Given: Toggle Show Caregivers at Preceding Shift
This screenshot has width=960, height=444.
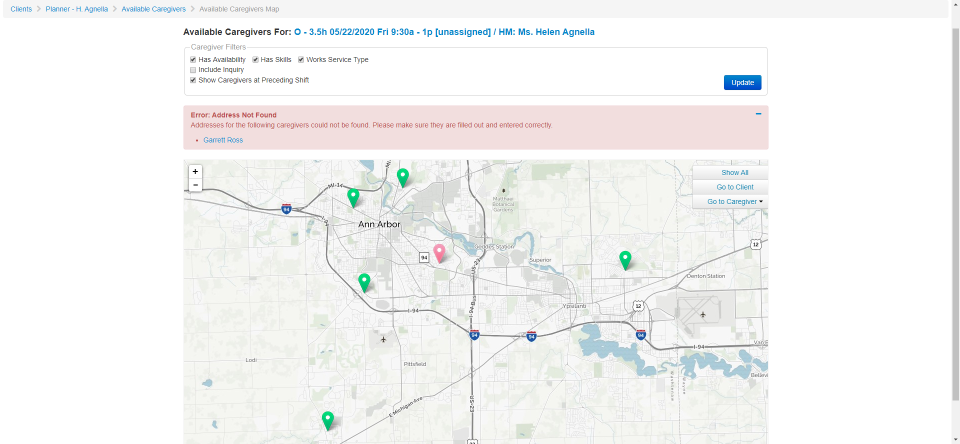Looking at the screenshot, I should point(193,80).
